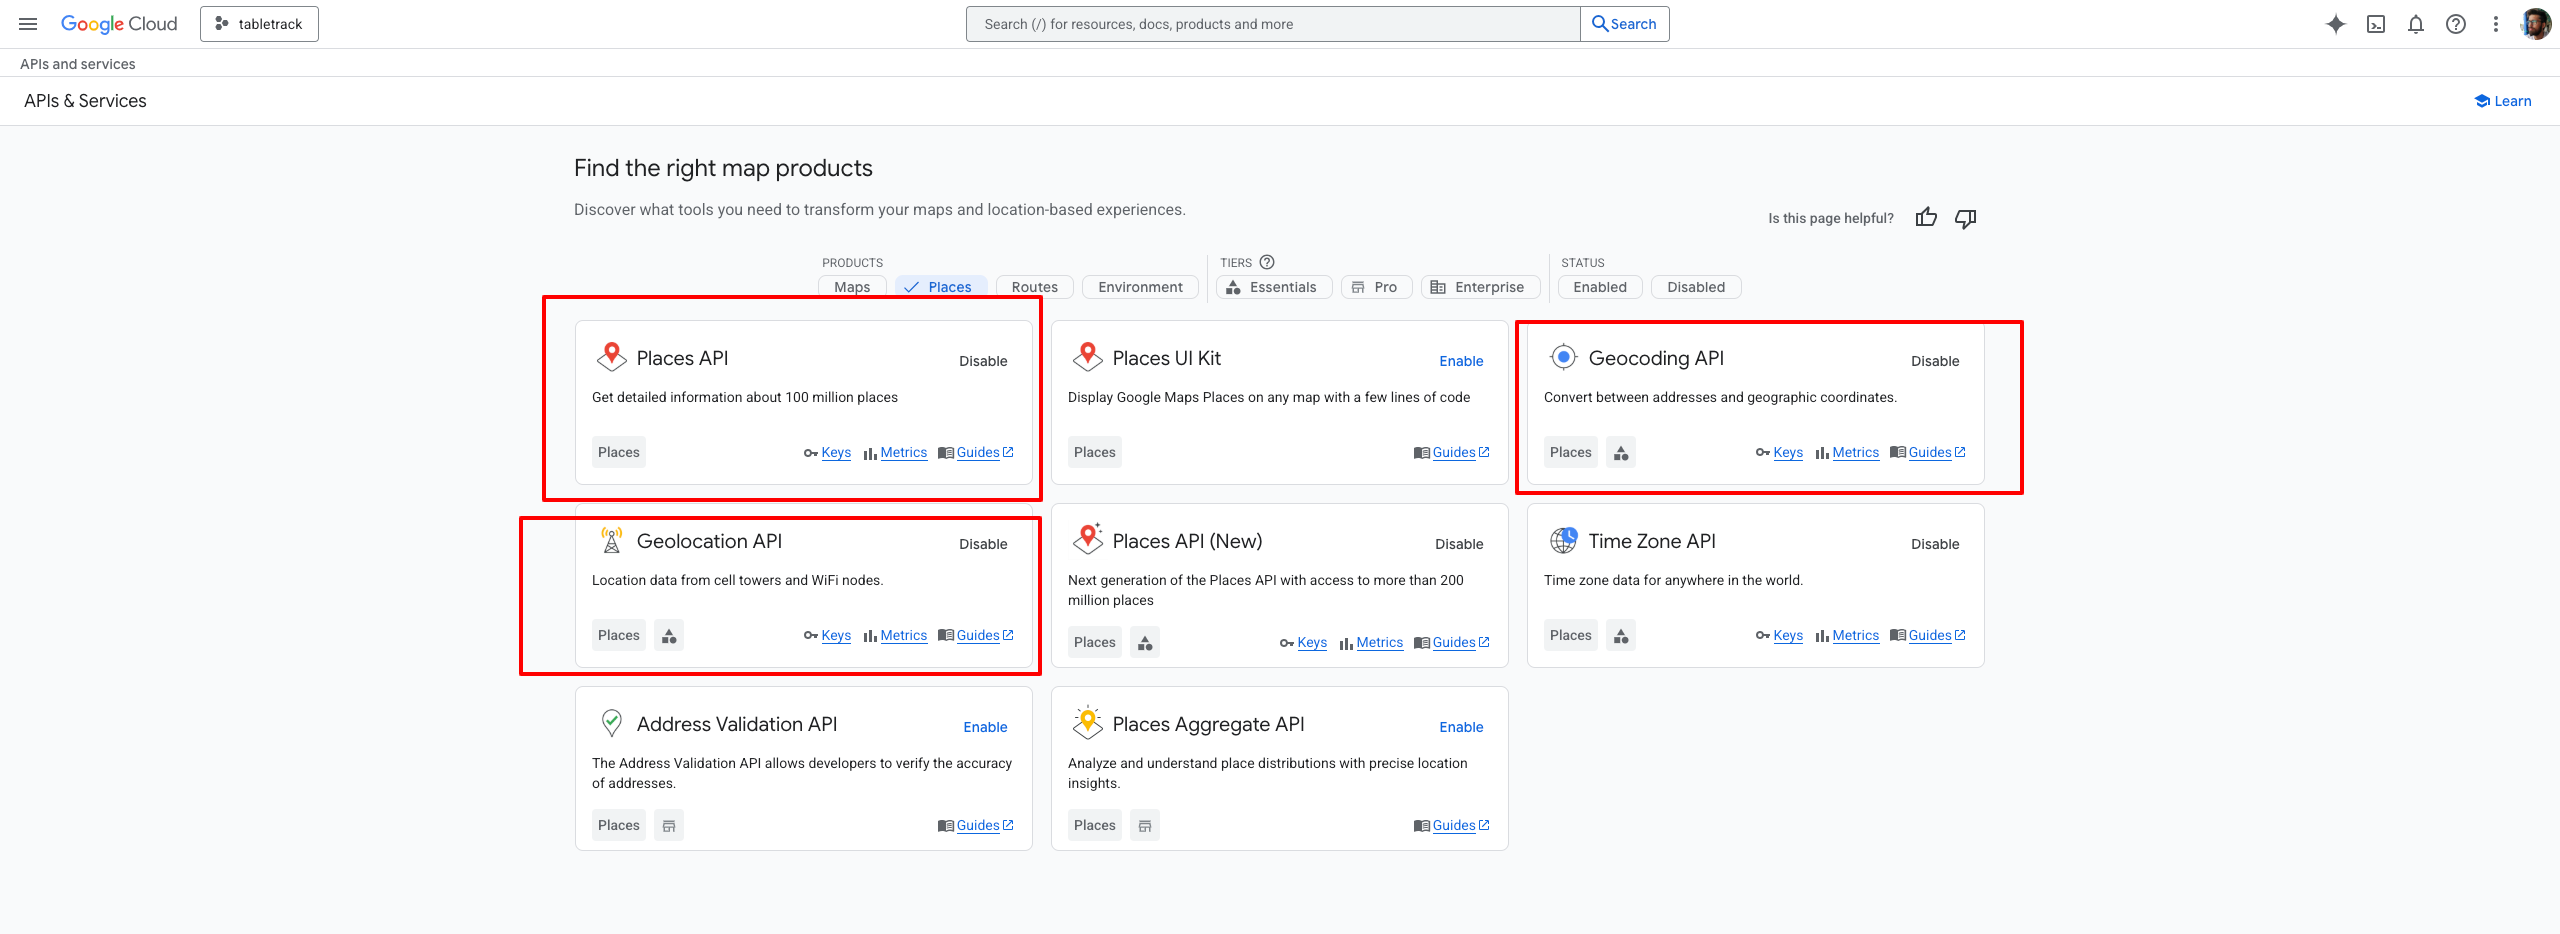2560x934 pixels.
Task: Click Essentials tier icon on Time Zone API card
Action: pyautogui.click(x=1621, y=636)
